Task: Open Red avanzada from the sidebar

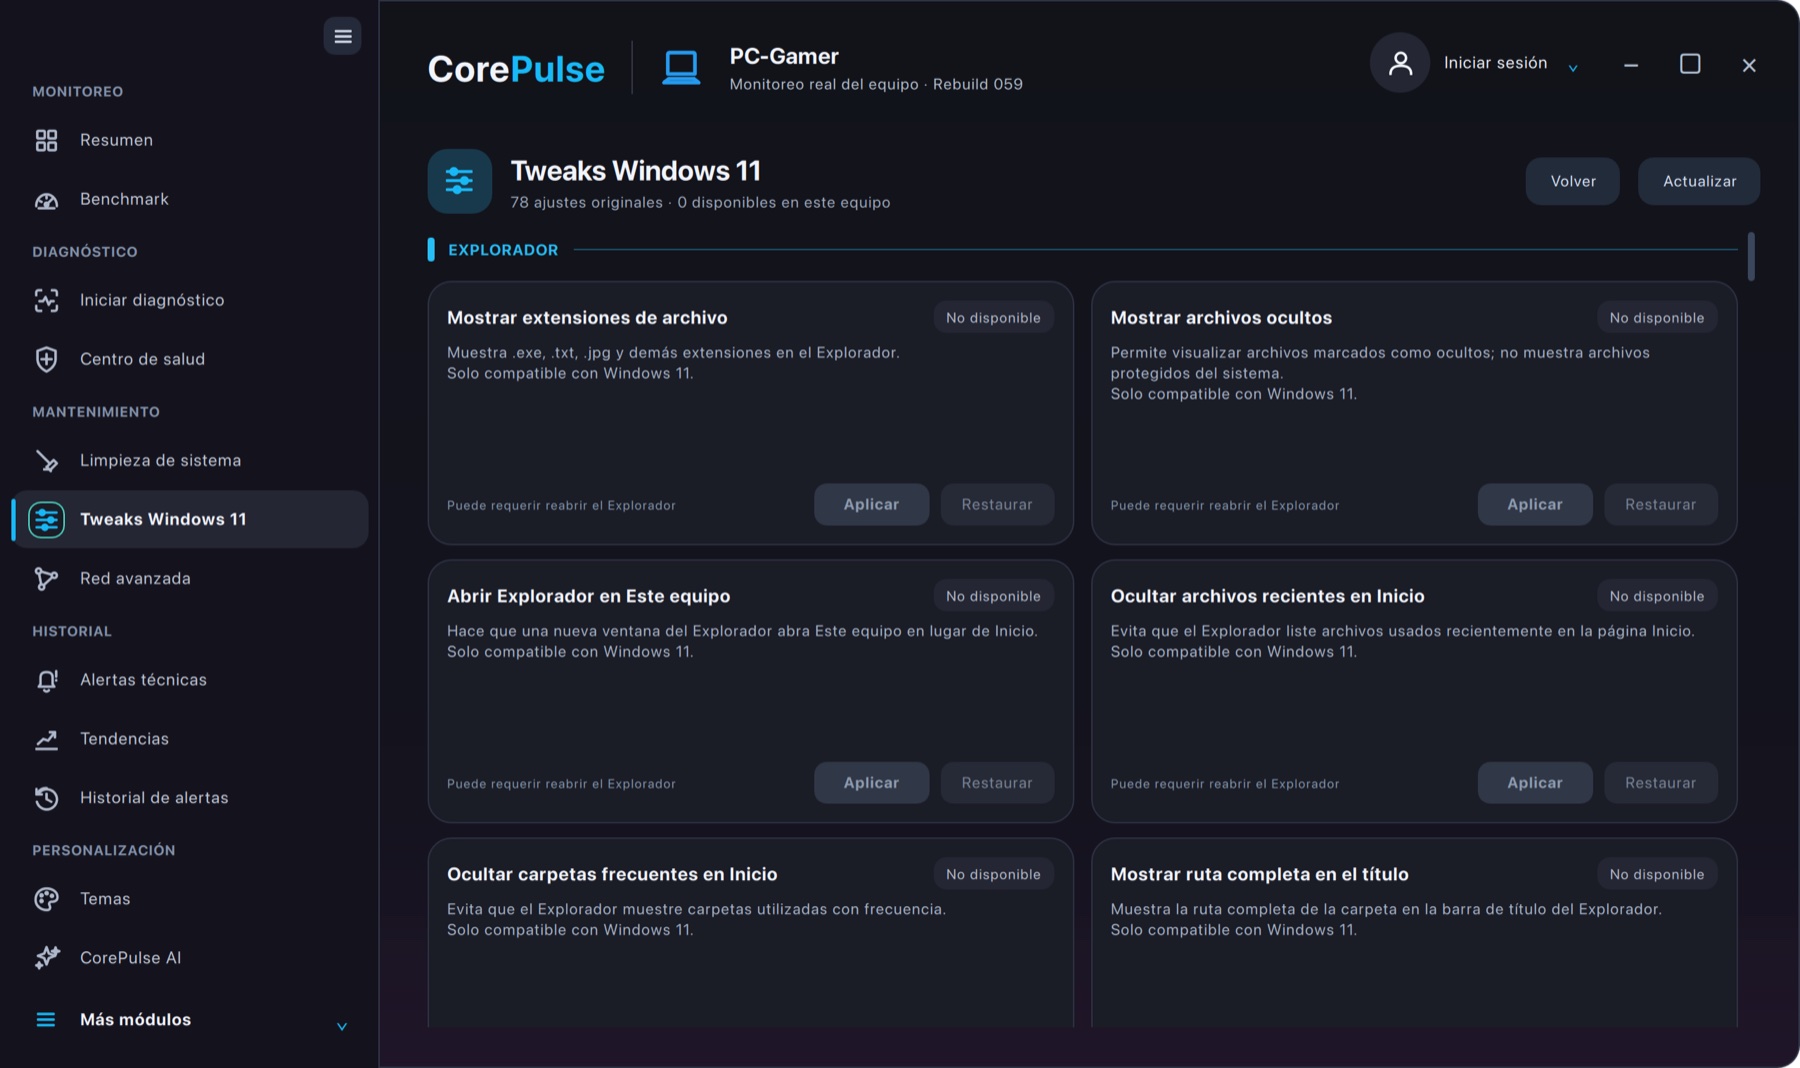Action: (x=190, y=578)
